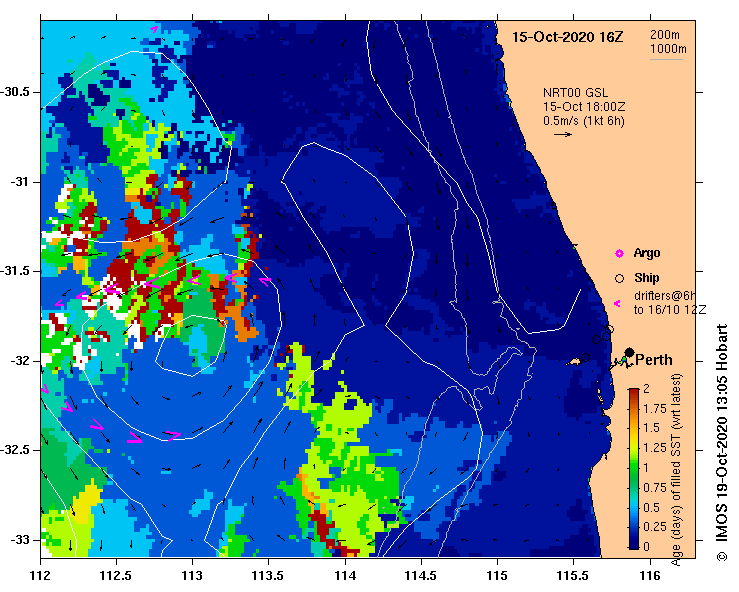The height and width of the screenshot is (592, 739).
Task: Click the black dot marking Perth
Action: [x=629, y=352]
